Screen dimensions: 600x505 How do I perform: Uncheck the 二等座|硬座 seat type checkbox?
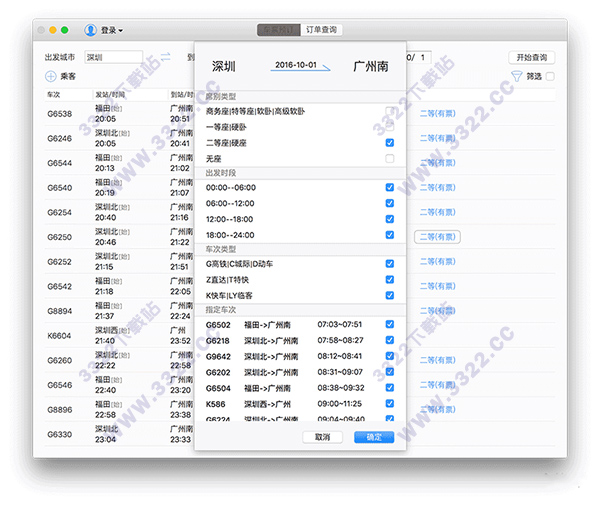tap(390, 143)
